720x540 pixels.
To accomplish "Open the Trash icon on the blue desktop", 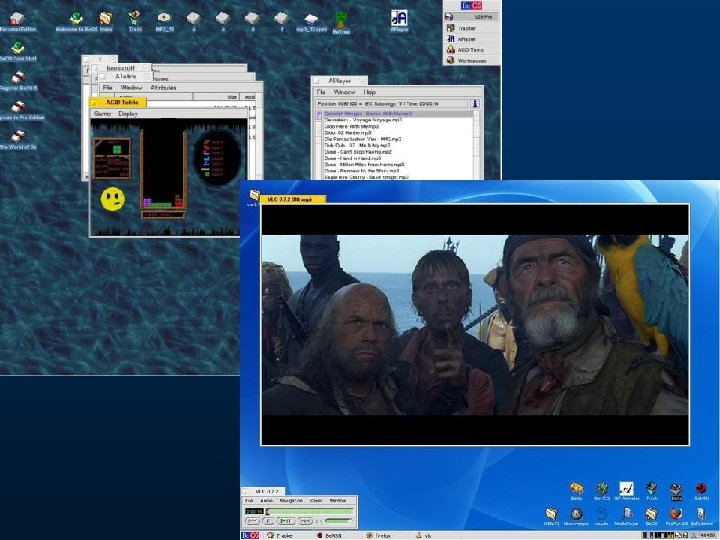I will pos(652,490).
